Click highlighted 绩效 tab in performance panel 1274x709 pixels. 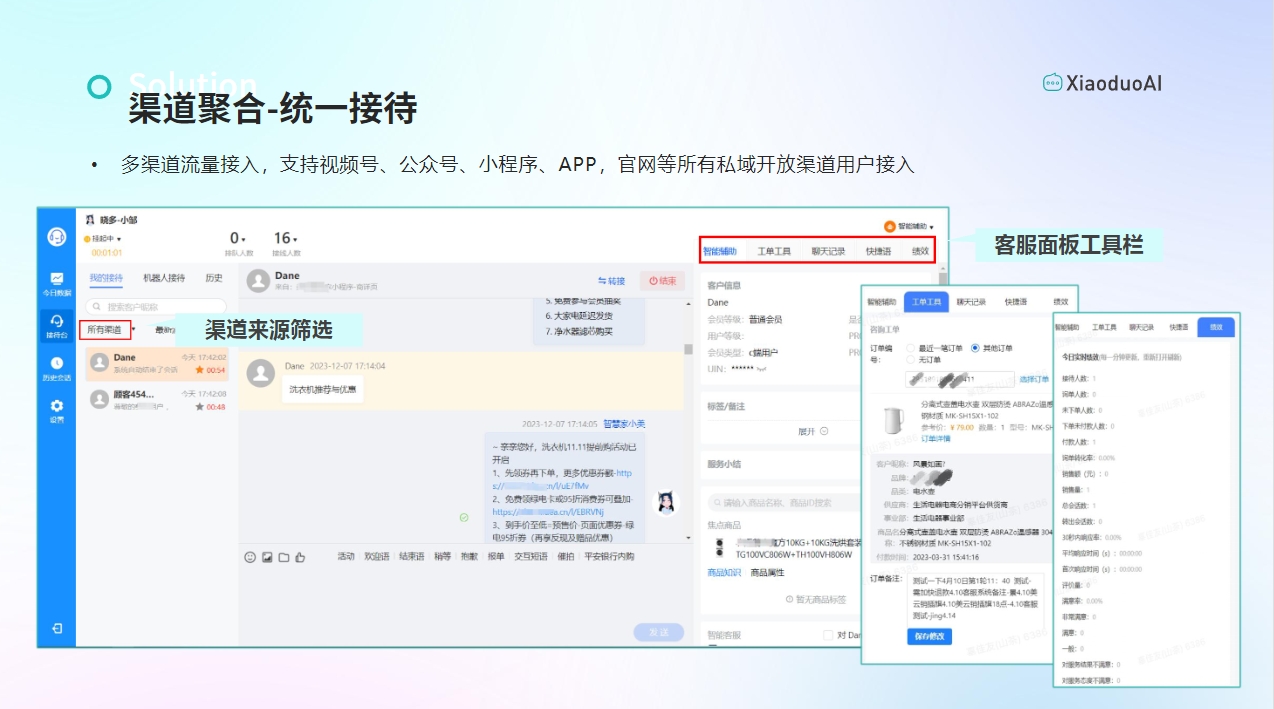click(x=1216, y=327)
